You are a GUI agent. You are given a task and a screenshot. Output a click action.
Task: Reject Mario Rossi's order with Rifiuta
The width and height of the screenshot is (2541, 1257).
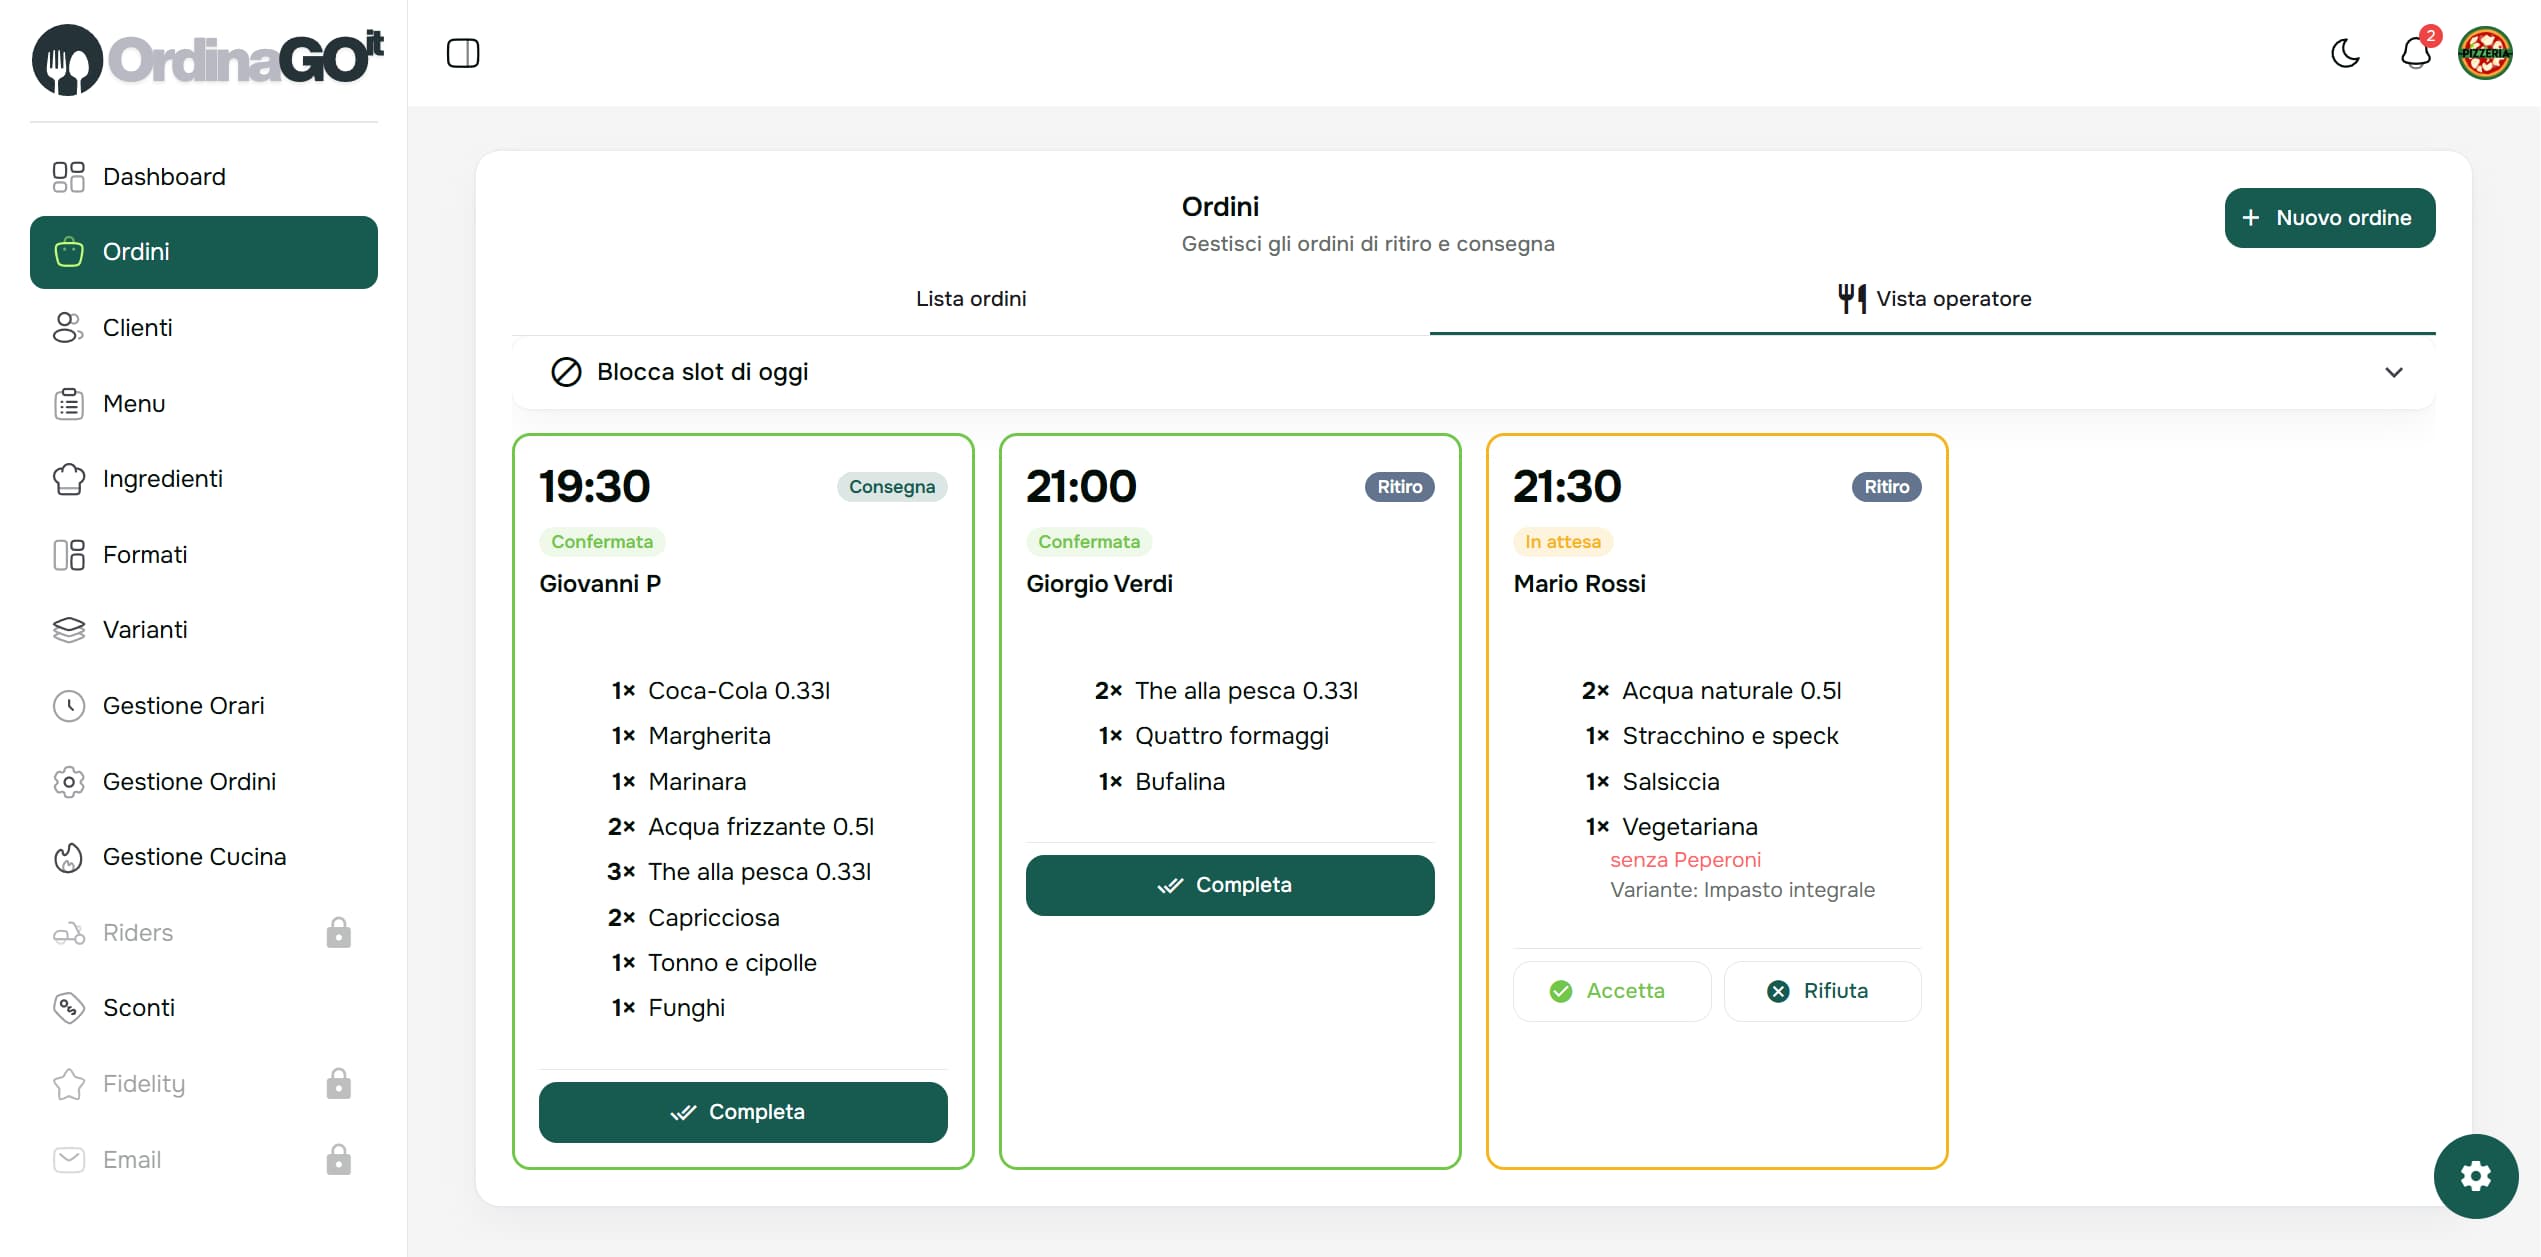pyautogui.click(x=1822, y=991)
